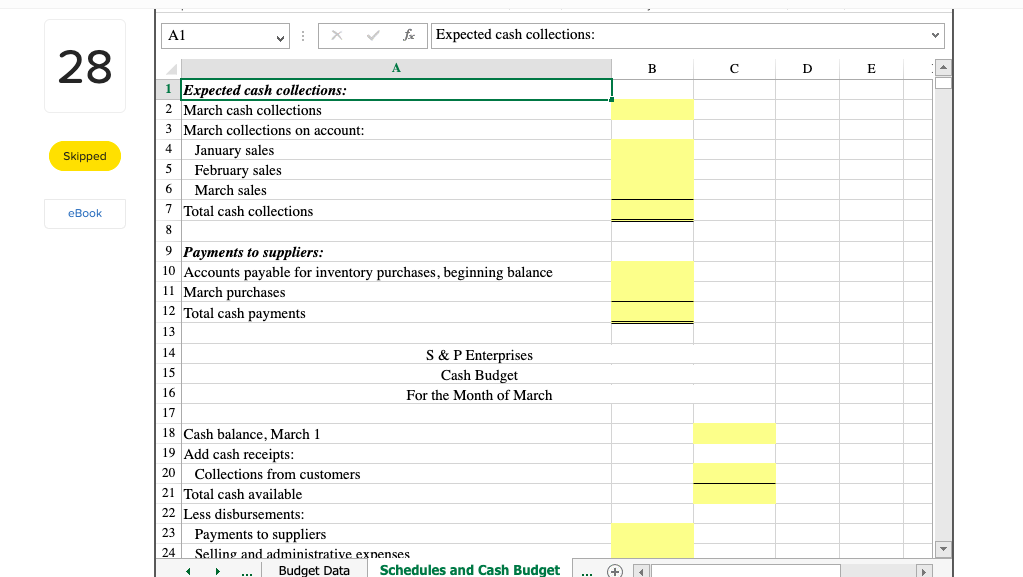This screenshot has height=577, width=1023.
Task: Select yellow cell for March cash collections
Action: click(651, 110)
